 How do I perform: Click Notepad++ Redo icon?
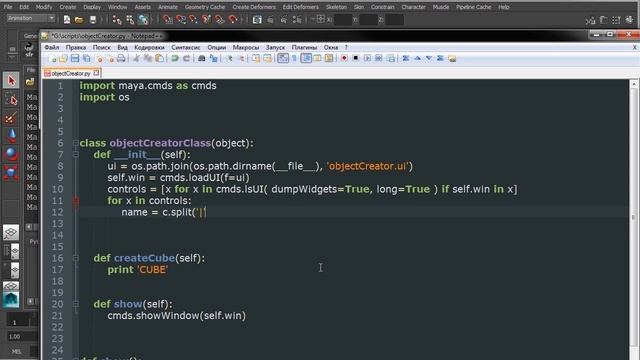click(x=187, y=59)
